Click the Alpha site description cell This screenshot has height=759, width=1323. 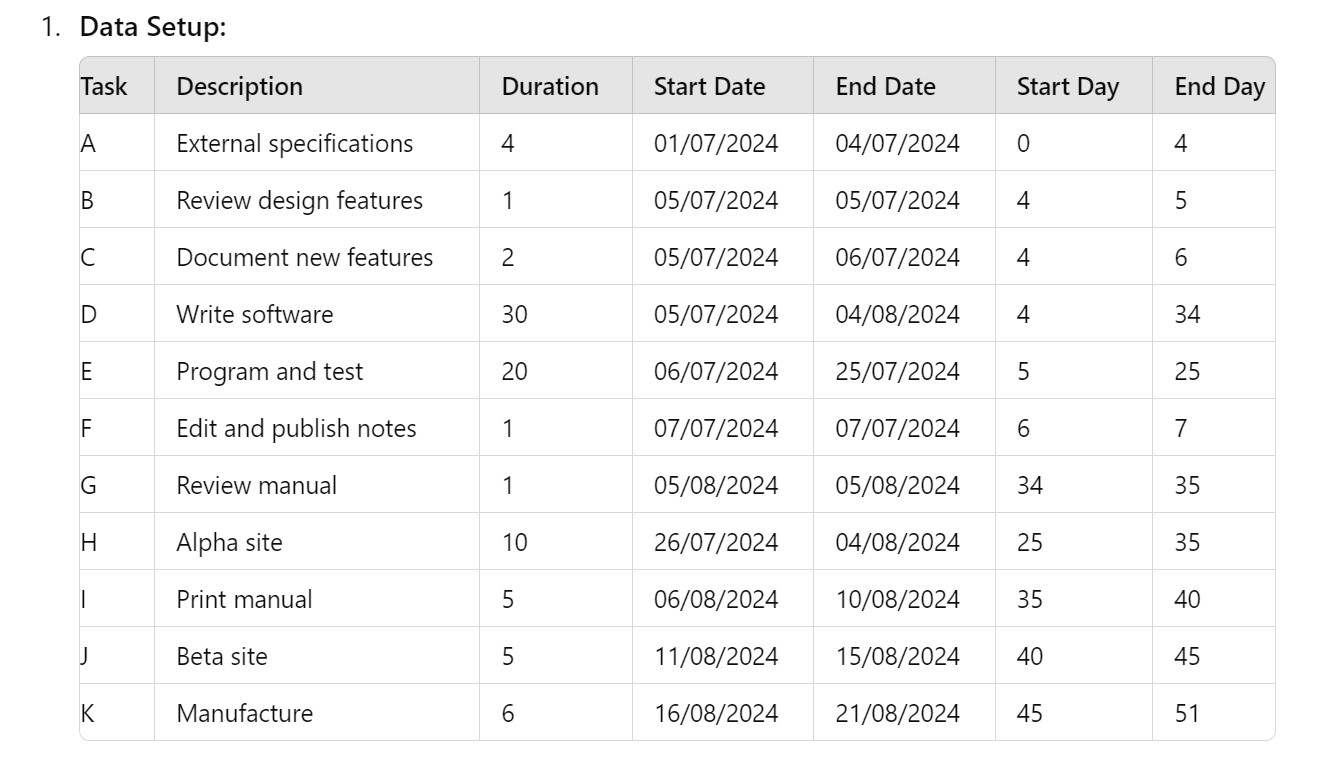point(226,542)
